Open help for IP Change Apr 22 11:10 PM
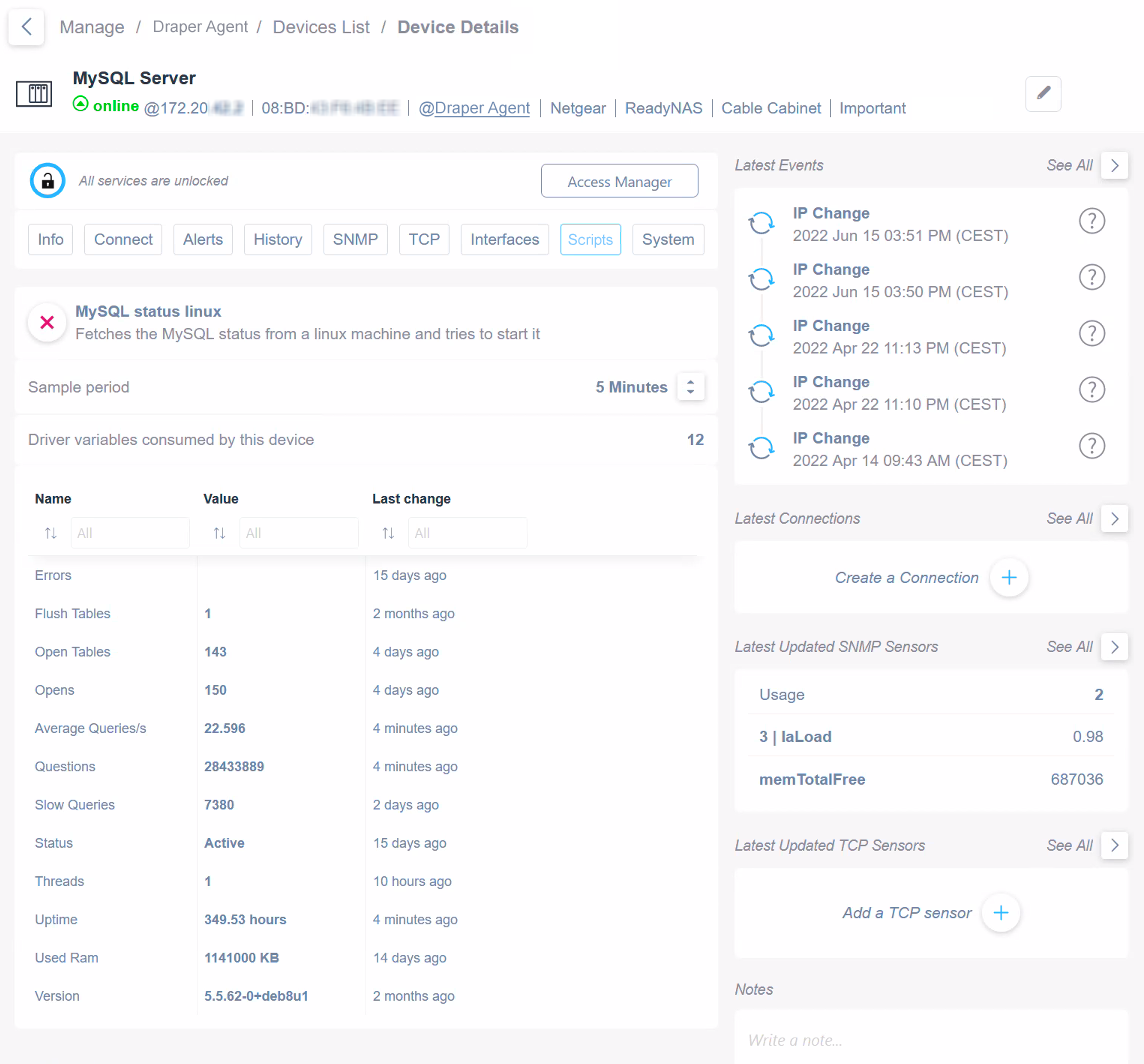Viewport: 1144px width, 1064px height. (x=1091, y=390)
